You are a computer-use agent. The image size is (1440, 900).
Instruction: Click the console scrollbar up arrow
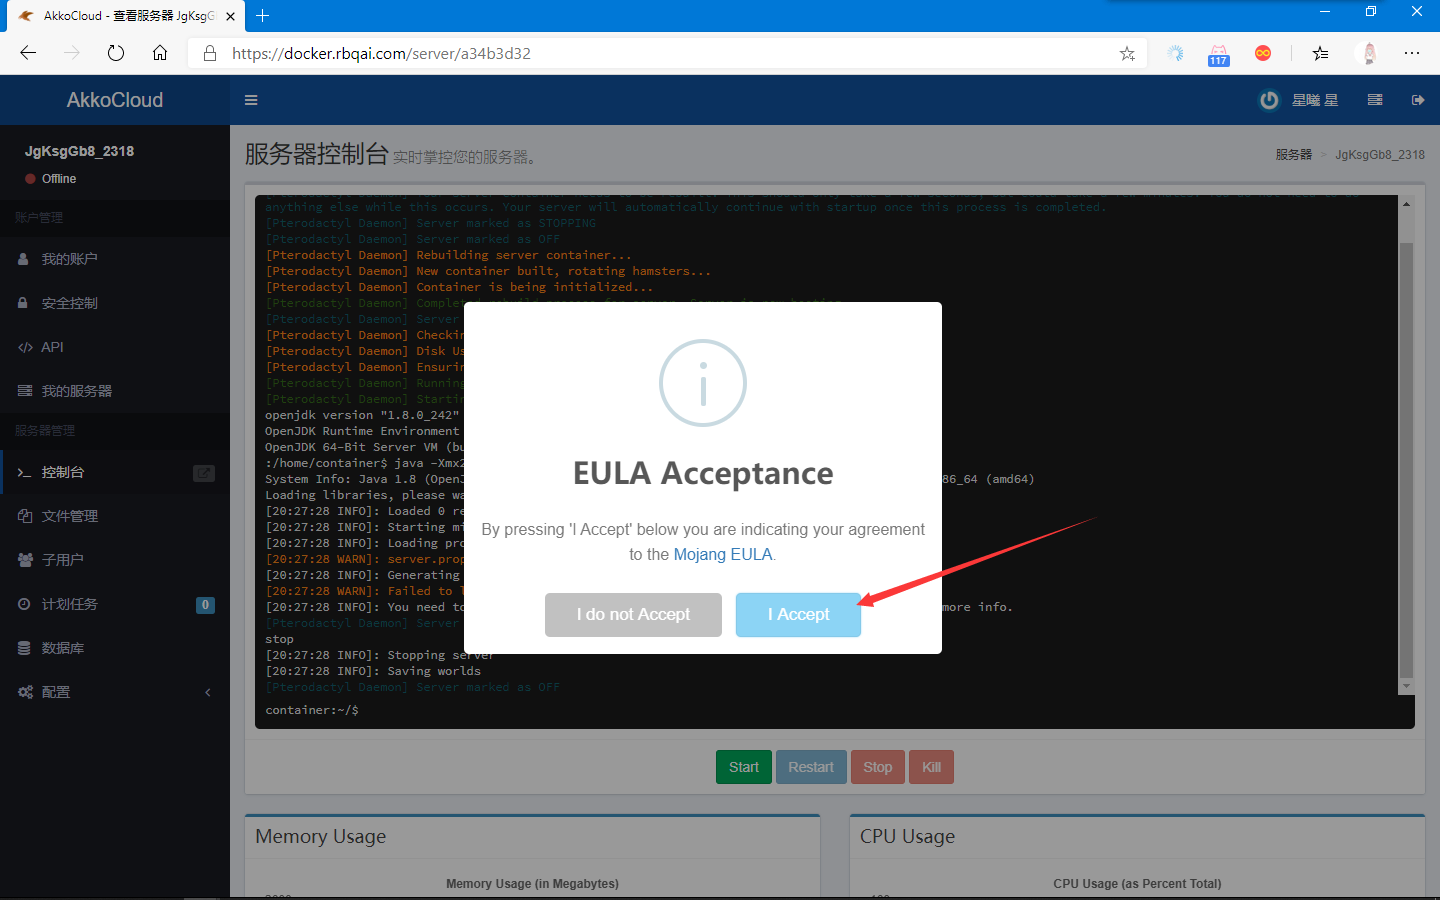pos(1406,204)
